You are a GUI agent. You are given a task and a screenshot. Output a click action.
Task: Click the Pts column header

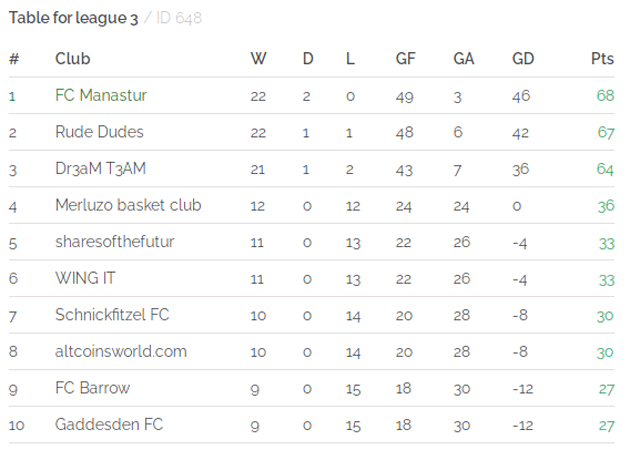coord(602,59)
